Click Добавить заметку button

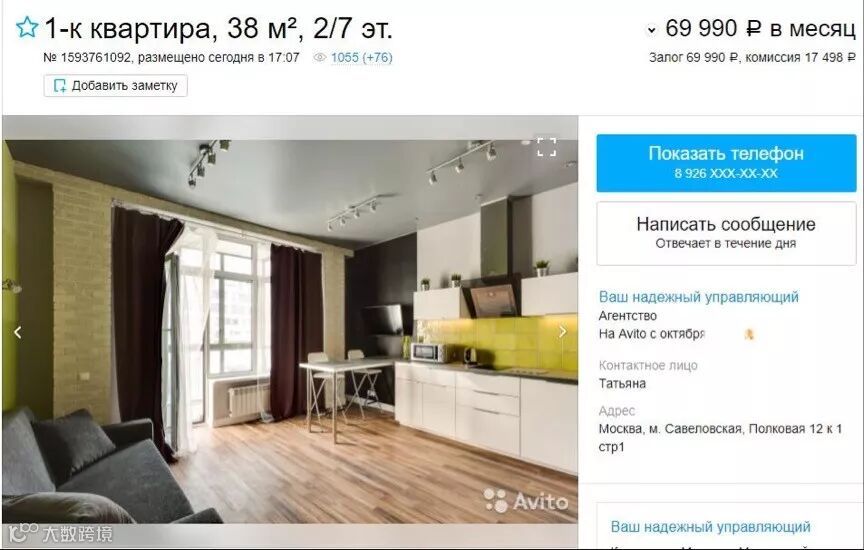click(x=116, y=86)
